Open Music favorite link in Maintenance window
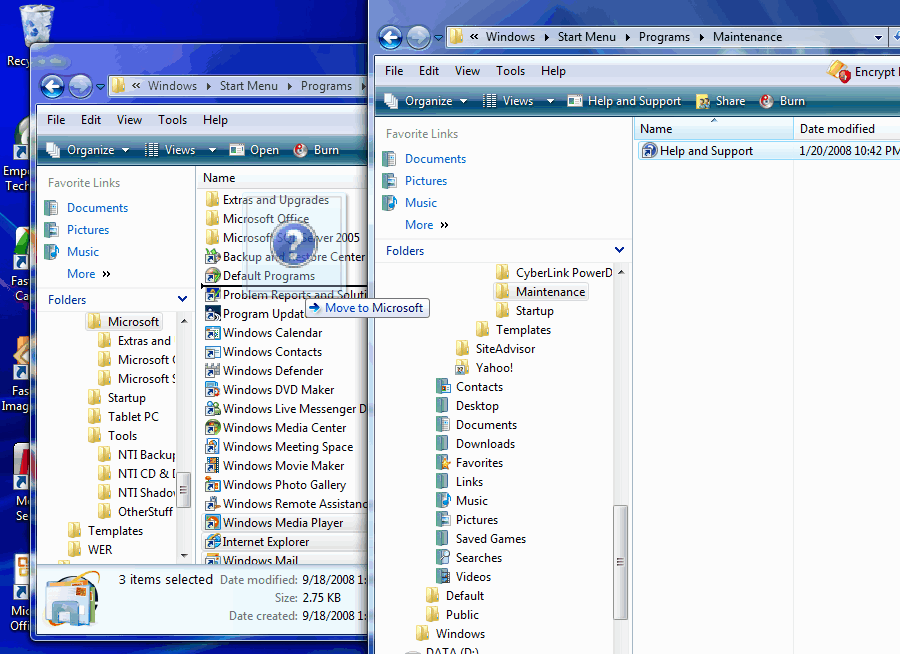 pyautogui.click(x=421, y=202)
